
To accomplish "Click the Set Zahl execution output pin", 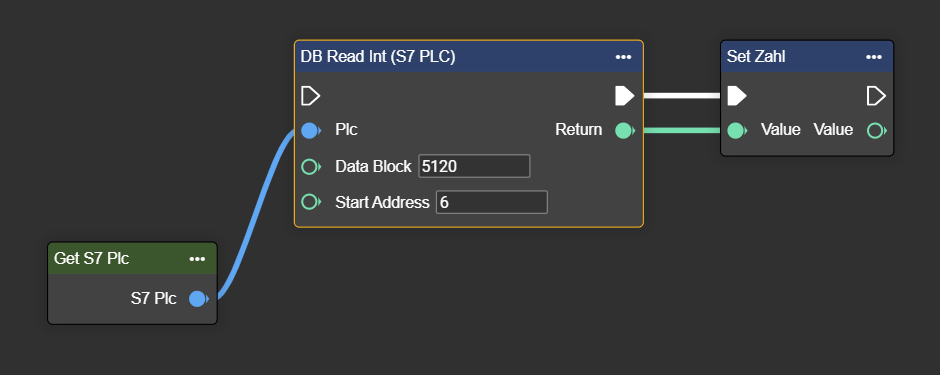I will point(876,96).
